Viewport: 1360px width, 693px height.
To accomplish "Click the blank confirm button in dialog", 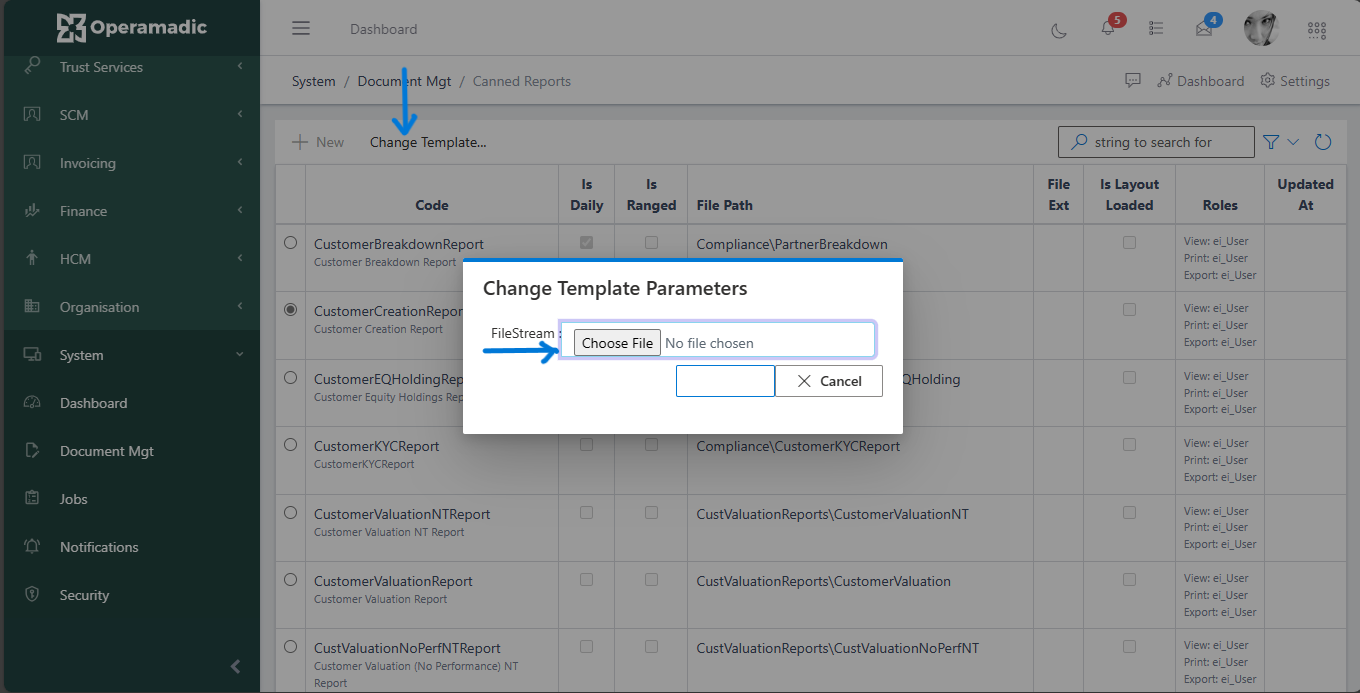I will tap(725, 381).
